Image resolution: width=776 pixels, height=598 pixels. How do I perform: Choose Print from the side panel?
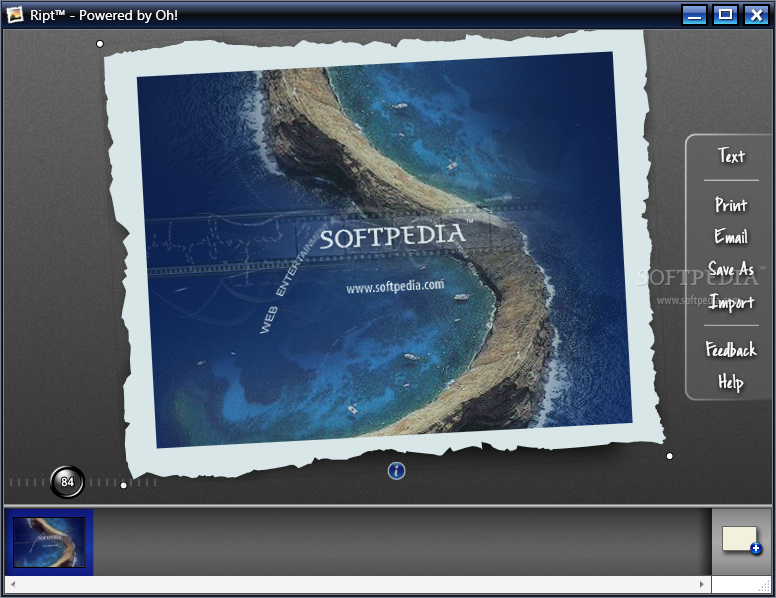point(731,204)
